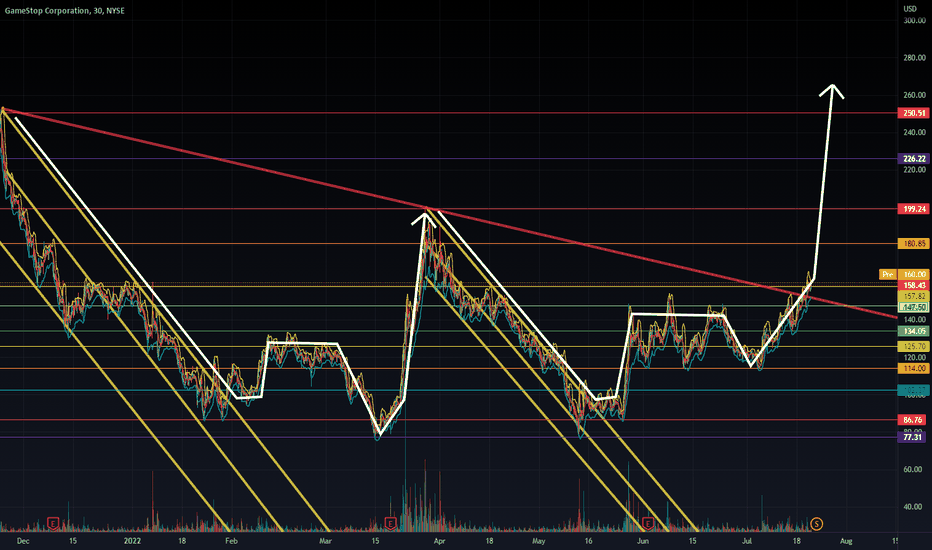This screenshot has width=932, height=550.
Task: Select the green 134.05 price label
Action: [914, 332]
